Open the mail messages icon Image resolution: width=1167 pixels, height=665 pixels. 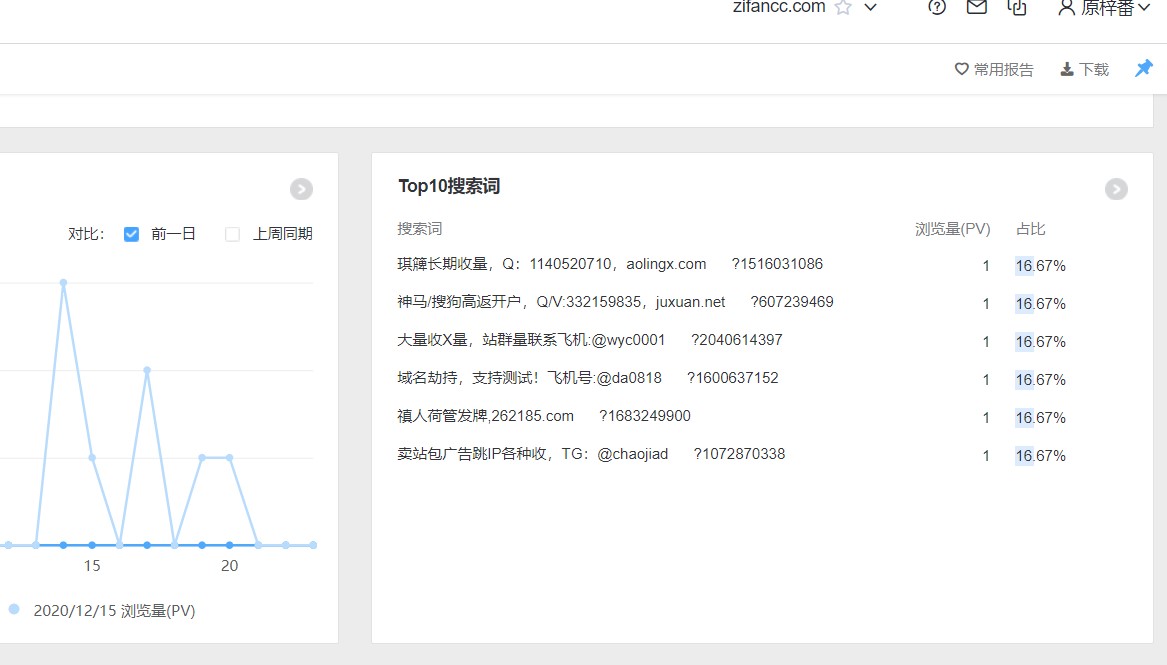point(976,8)
